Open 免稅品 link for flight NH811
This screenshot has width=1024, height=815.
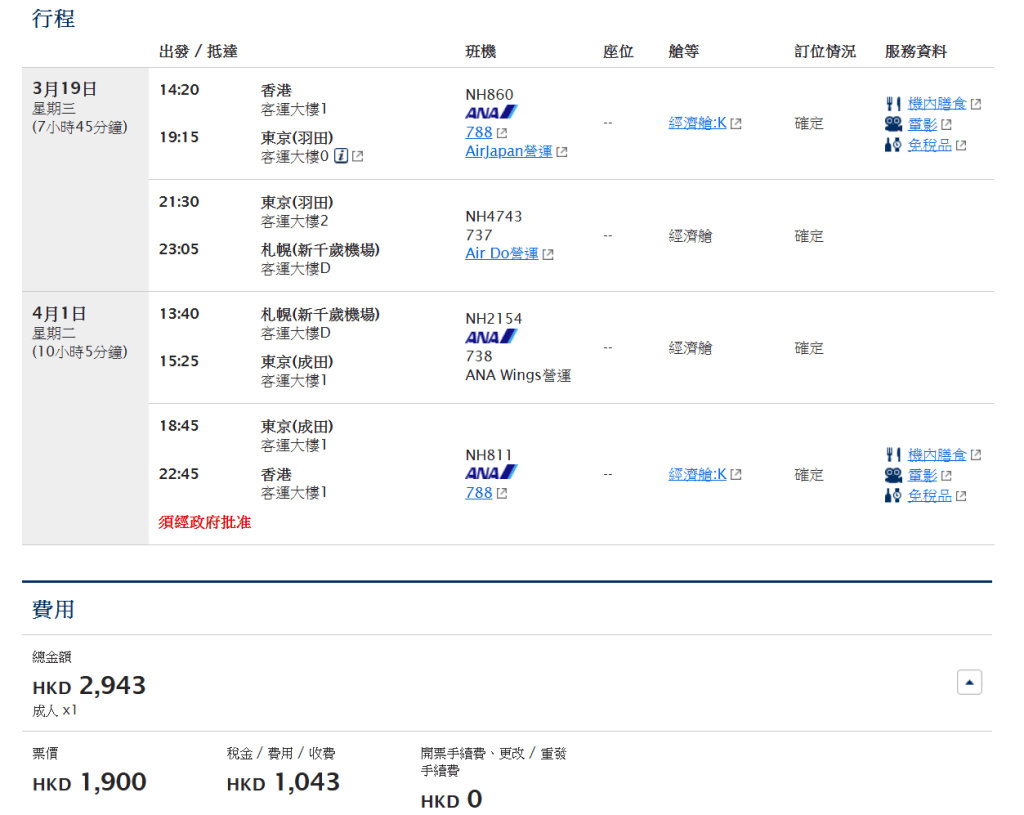pos(929,495)
